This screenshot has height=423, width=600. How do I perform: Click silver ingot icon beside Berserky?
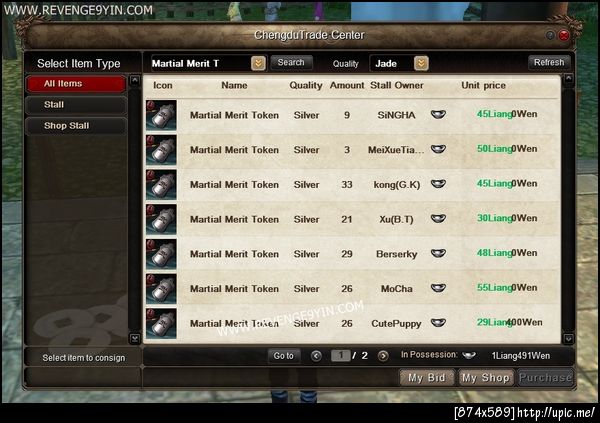pos(438,253)
